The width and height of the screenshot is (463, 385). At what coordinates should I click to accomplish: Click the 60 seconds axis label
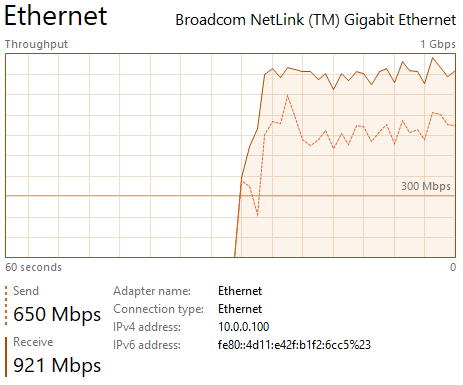pyautogui.click(x=33, y=267)
